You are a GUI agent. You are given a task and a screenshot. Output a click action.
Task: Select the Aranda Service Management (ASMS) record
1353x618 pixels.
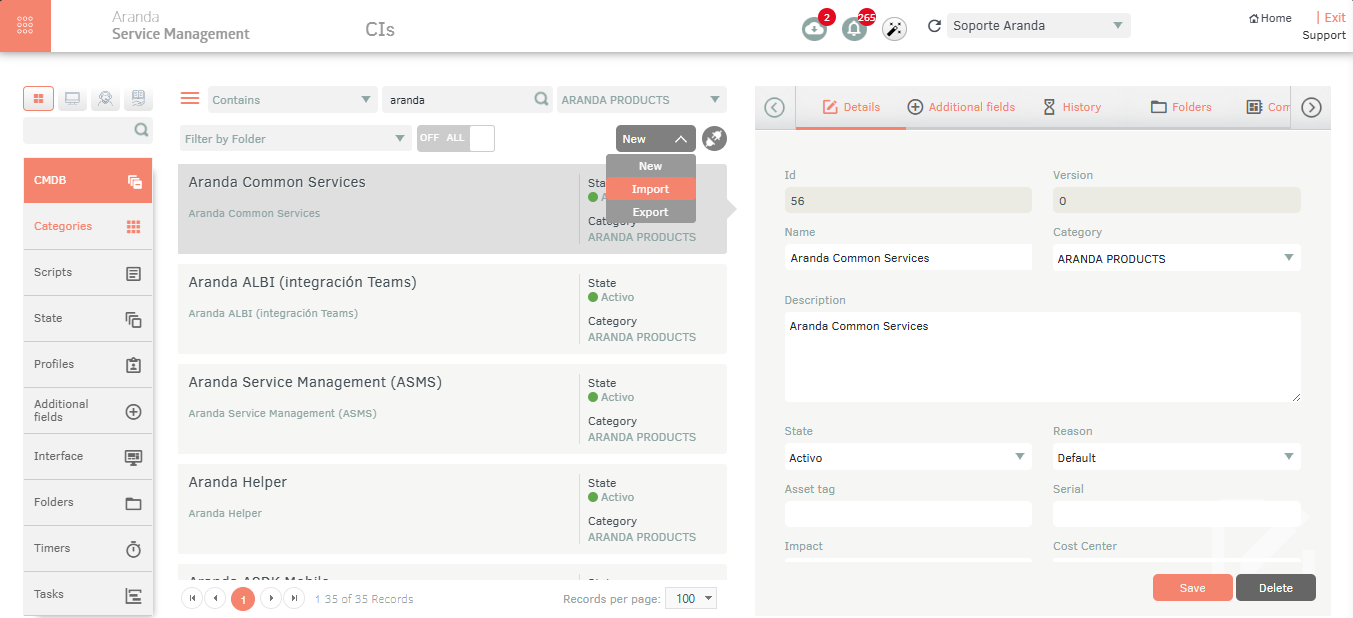point(452,409)
